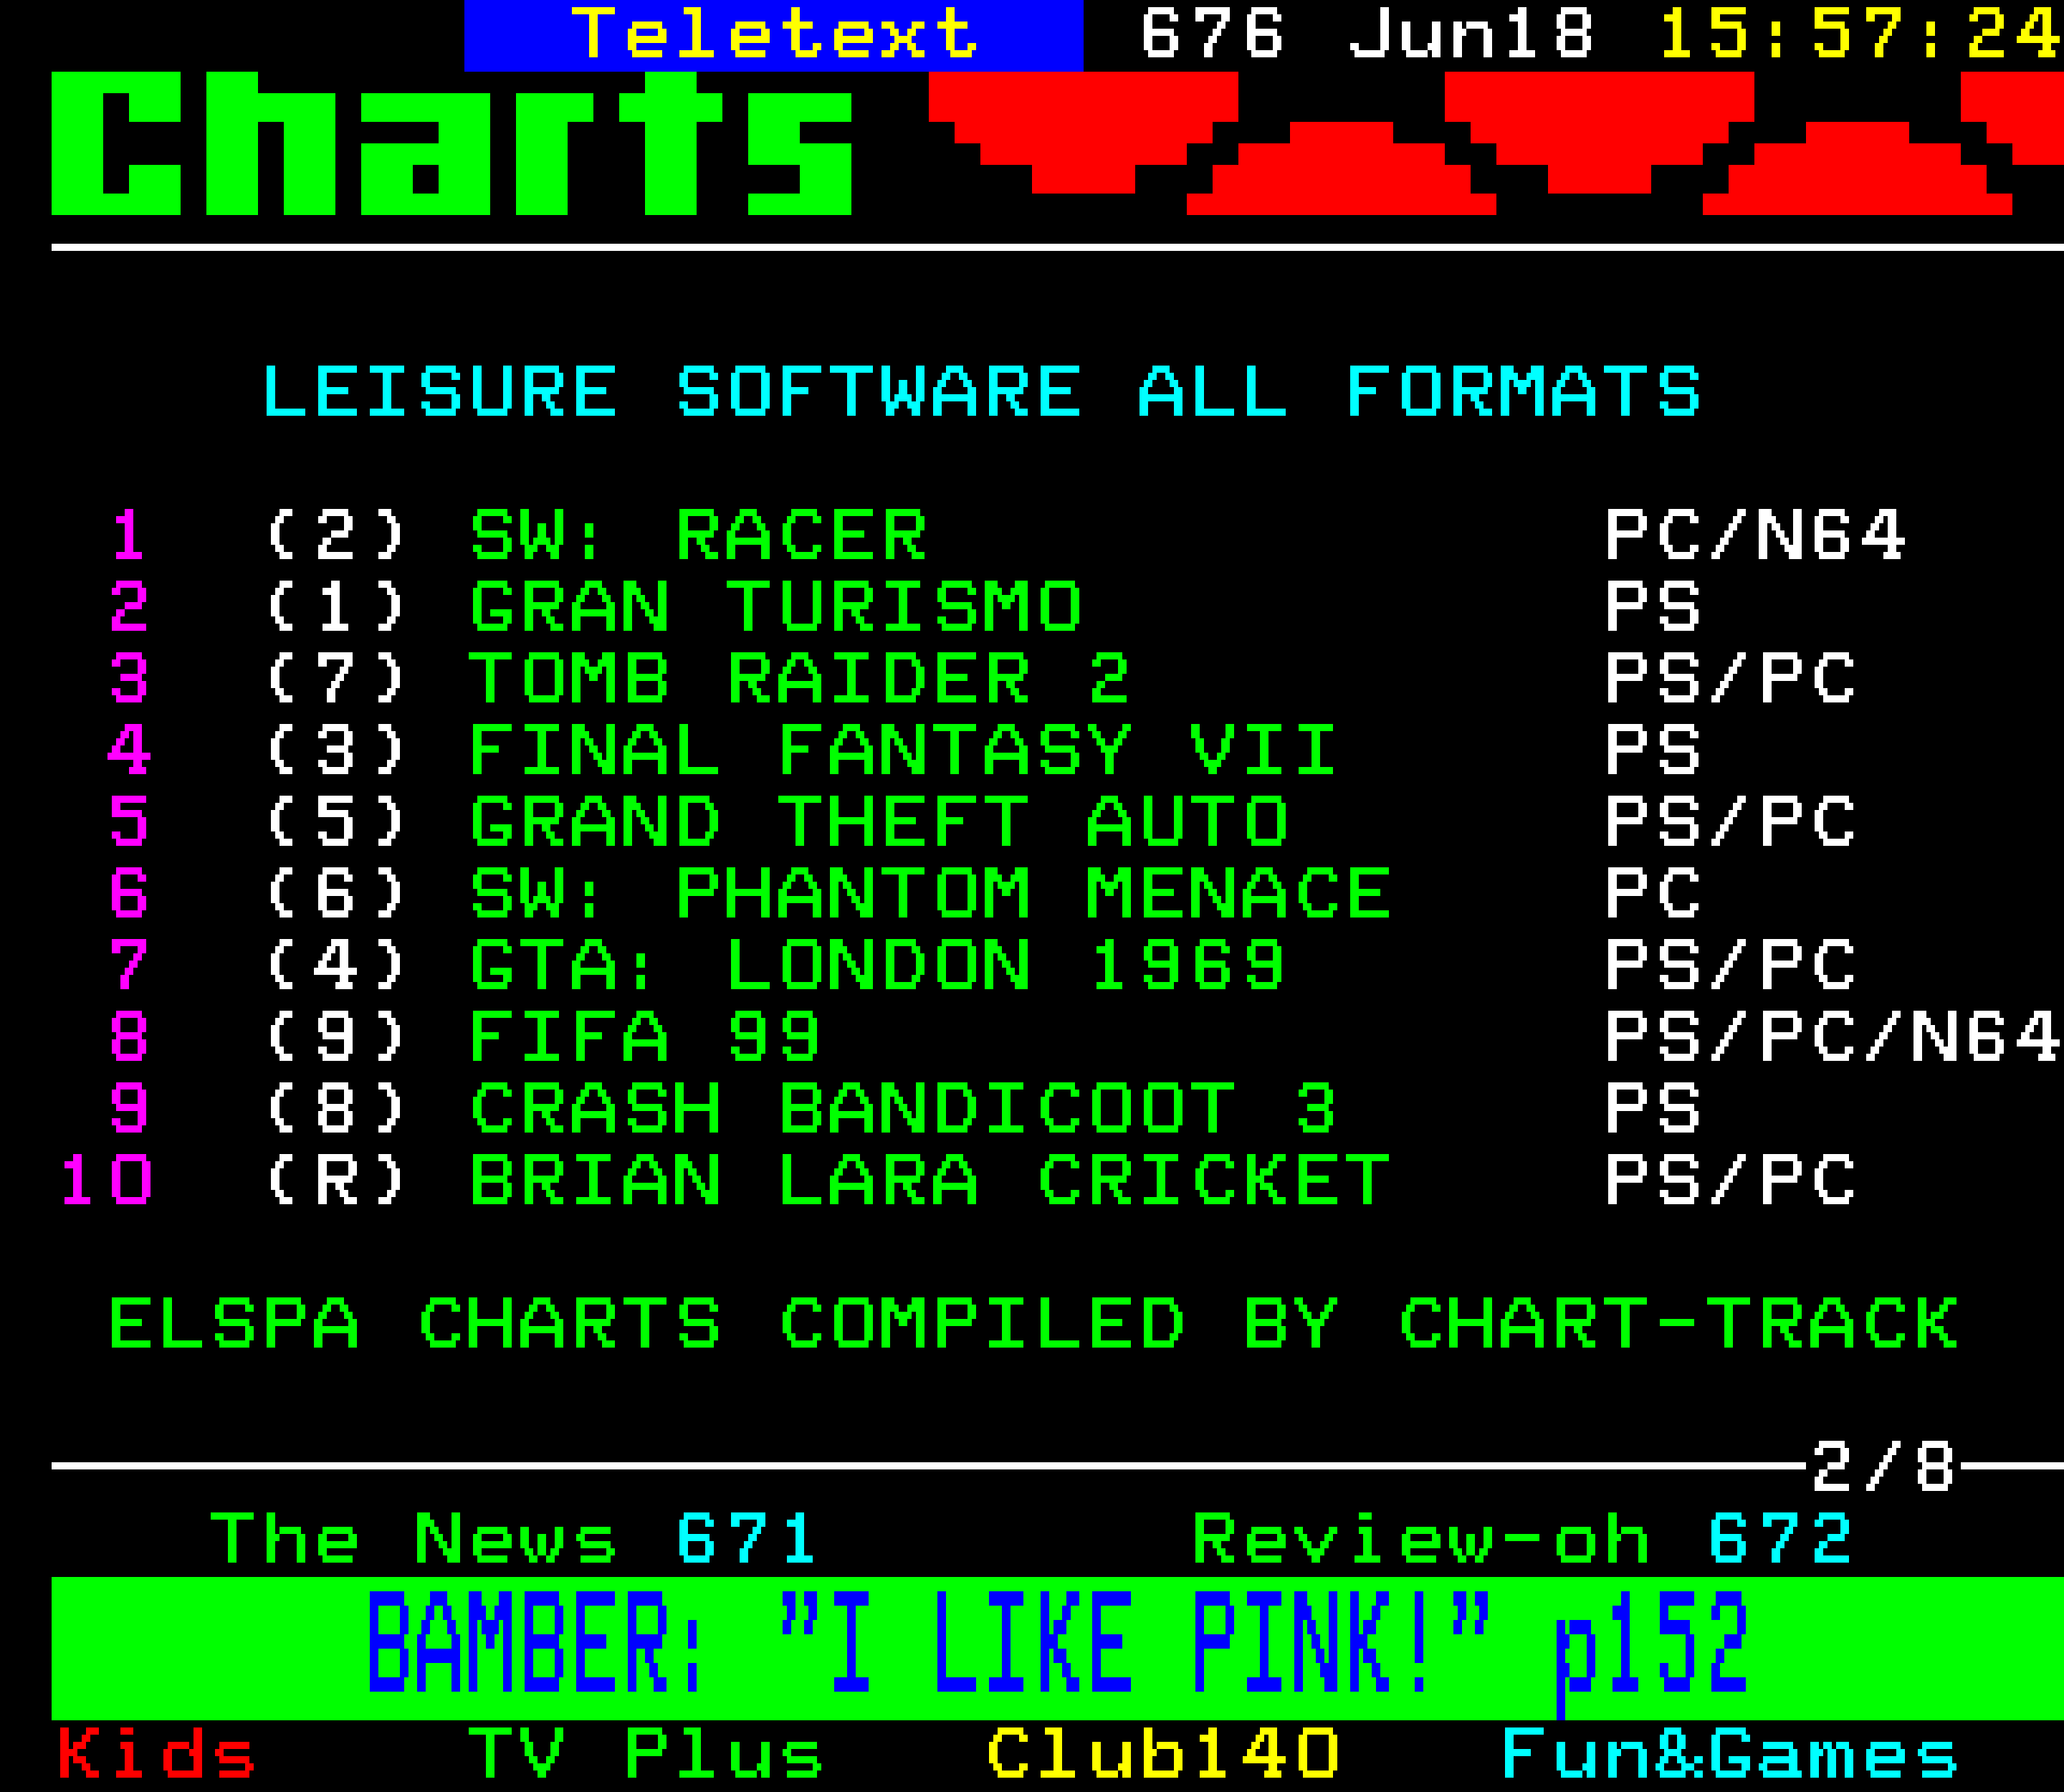Click 'LEISURE SOFTWARE ALL FORMATS' heading

pyautogui.click(x=981, y=391)
